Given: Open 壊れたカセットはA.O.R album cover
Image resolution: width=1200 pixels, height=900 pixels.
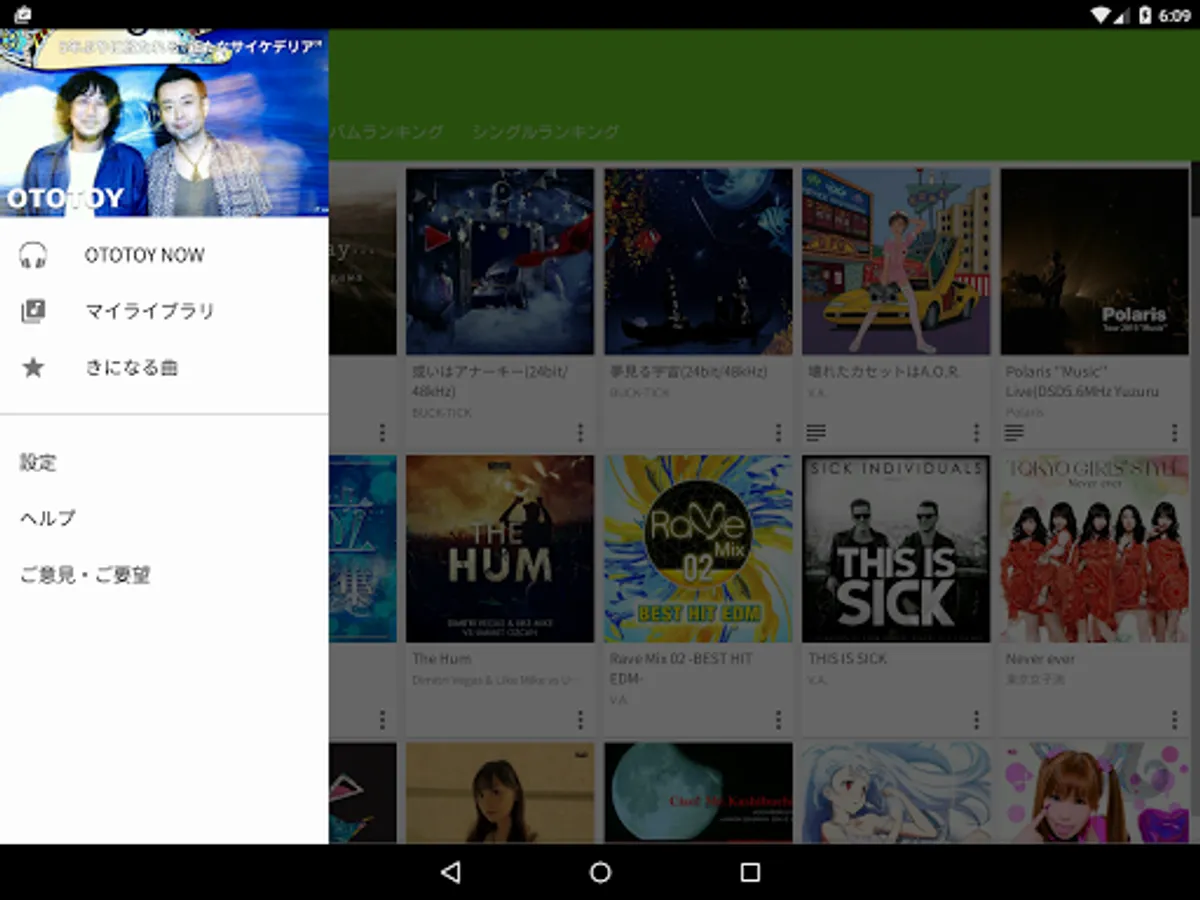Looking at the screenshot, I should point(896,261).
